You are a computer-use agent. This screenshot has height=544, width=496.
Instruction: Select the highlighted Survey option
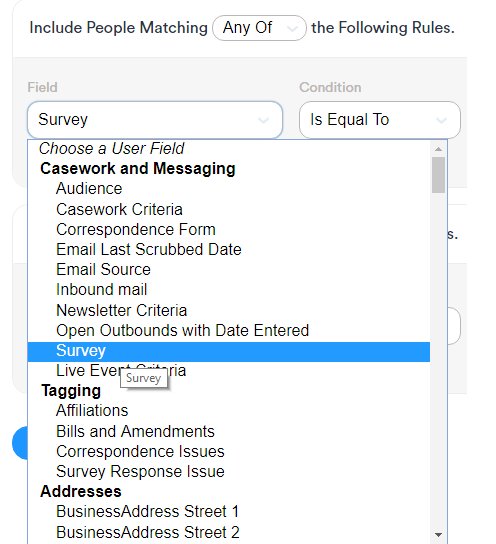229,350
